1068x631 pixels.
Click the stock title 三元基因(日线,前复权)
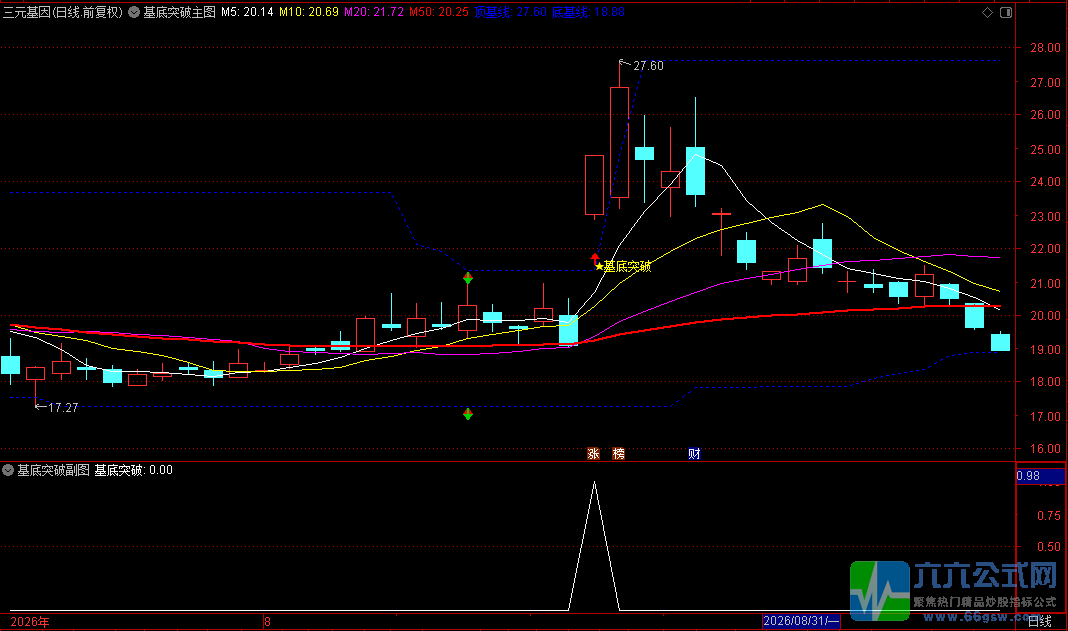[63, 12]
